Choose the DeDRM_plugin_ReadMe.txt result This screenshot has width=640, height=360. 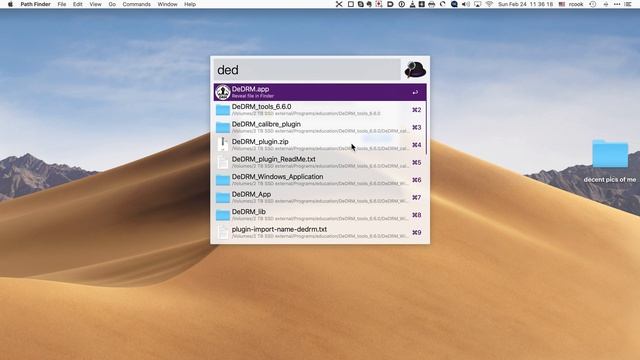[320, 162]
